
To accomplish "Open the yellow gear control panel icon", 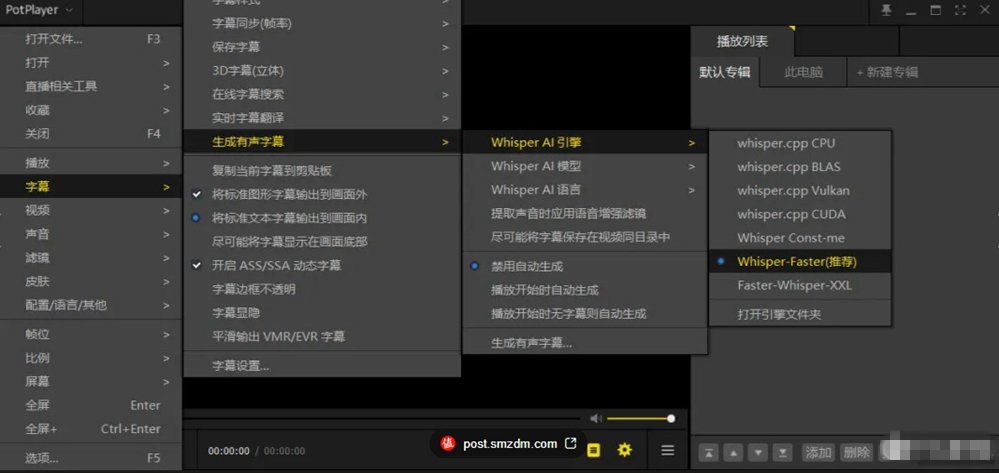I will click(x=624, y=450).
